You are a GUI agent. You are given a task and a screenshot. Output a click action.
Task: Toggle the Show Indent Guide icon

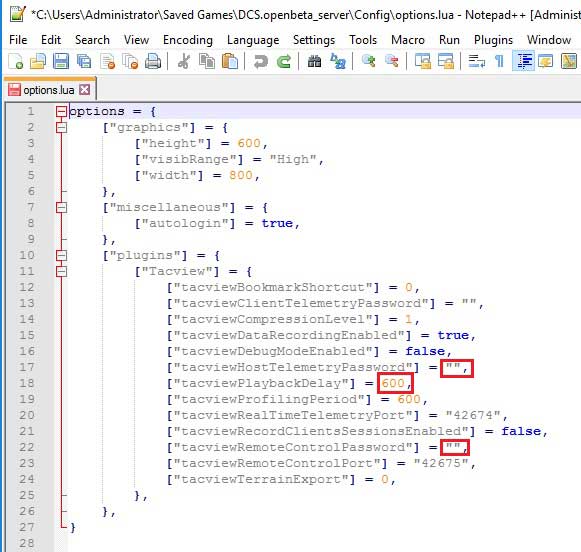(523, 61)
